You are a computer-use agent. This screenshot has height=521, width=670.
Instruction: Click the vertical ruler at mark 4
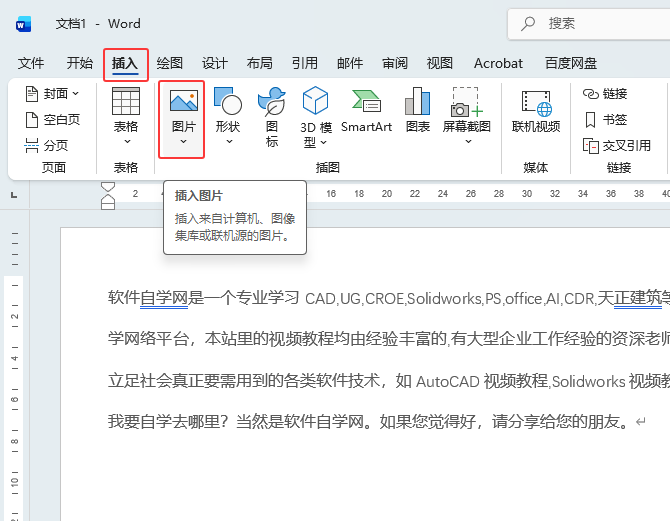click(x=15, y=358)
